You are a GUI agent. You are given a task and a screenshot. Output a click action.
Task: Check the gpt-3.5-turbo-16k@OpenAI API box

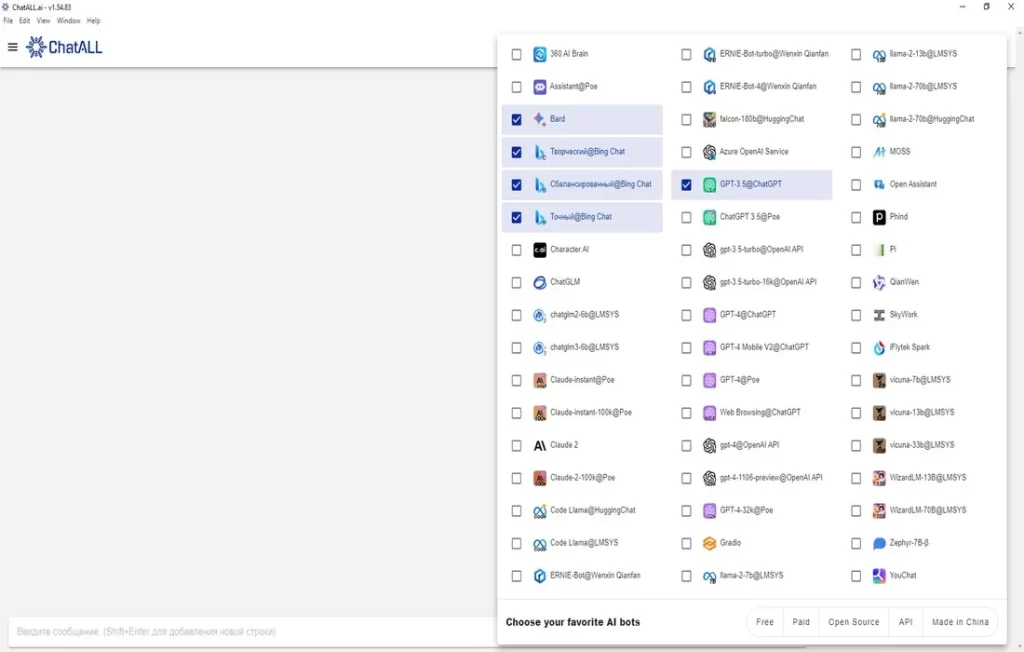point(686,283)
